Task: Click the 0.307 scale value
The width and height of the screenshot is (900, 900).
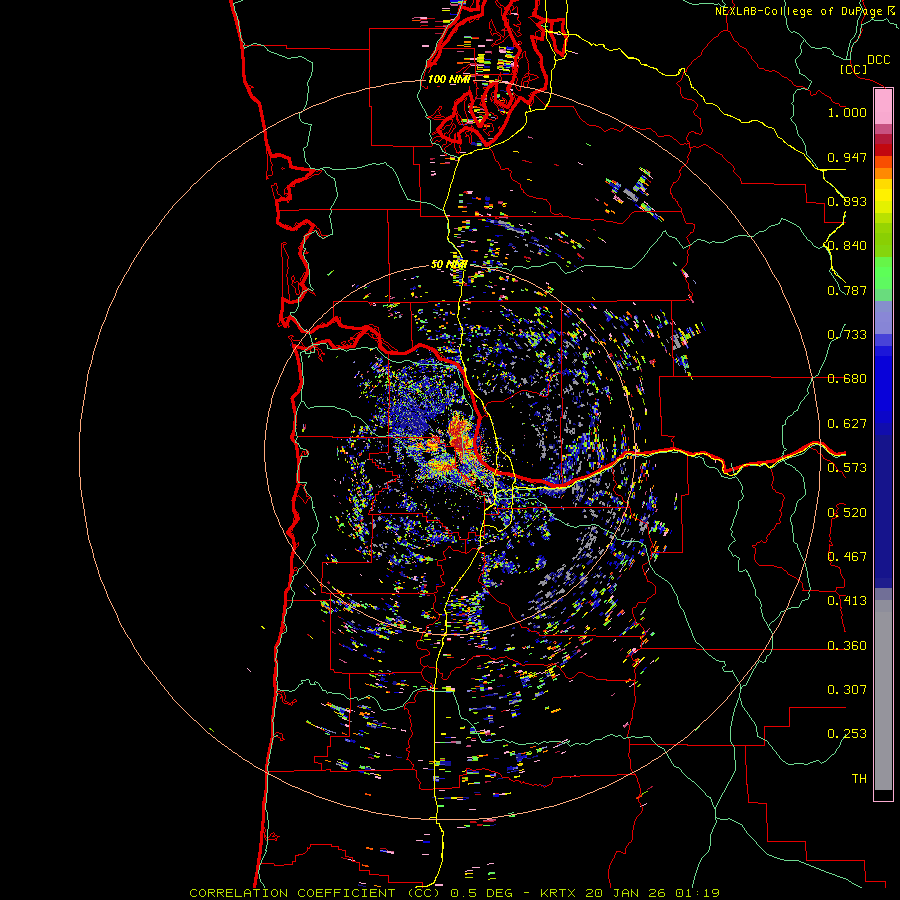Action: point(847,690)
